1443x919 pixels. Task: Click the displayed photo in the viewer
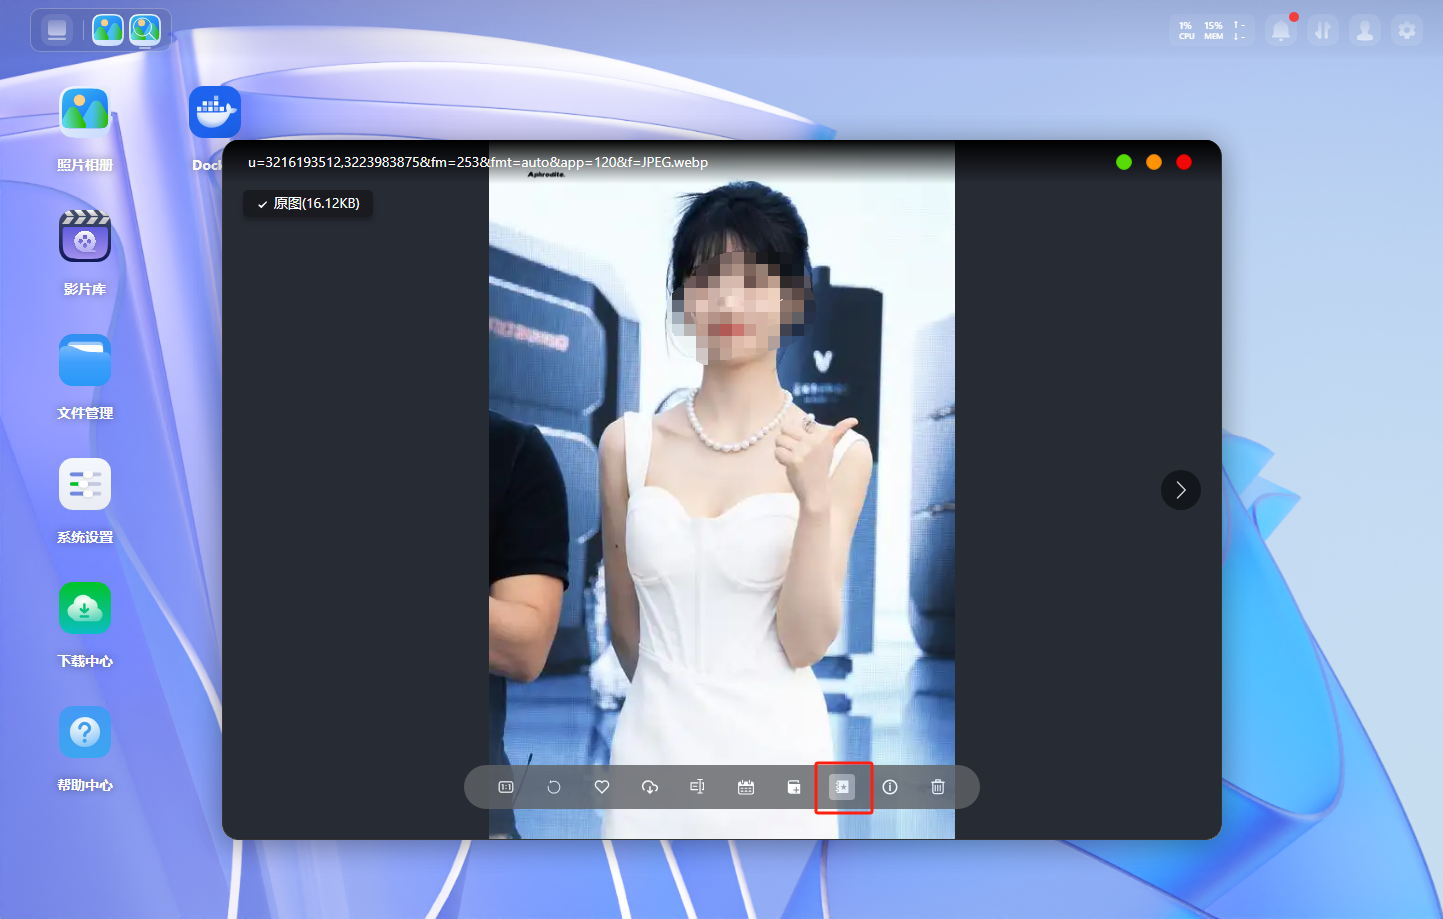pos(722,490)
